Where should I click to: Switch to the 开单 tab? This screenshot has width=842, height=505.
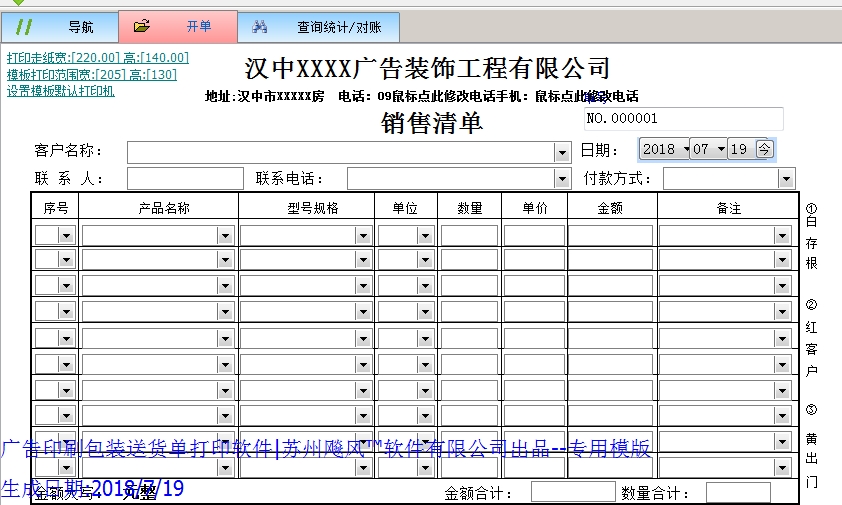(198, 27)
